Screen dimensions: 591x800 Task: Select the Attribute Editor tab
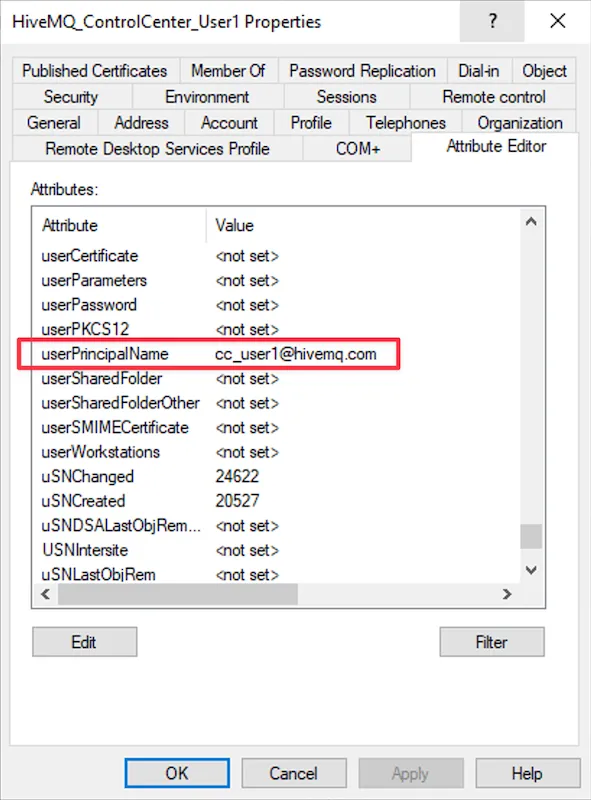[496, 146]
